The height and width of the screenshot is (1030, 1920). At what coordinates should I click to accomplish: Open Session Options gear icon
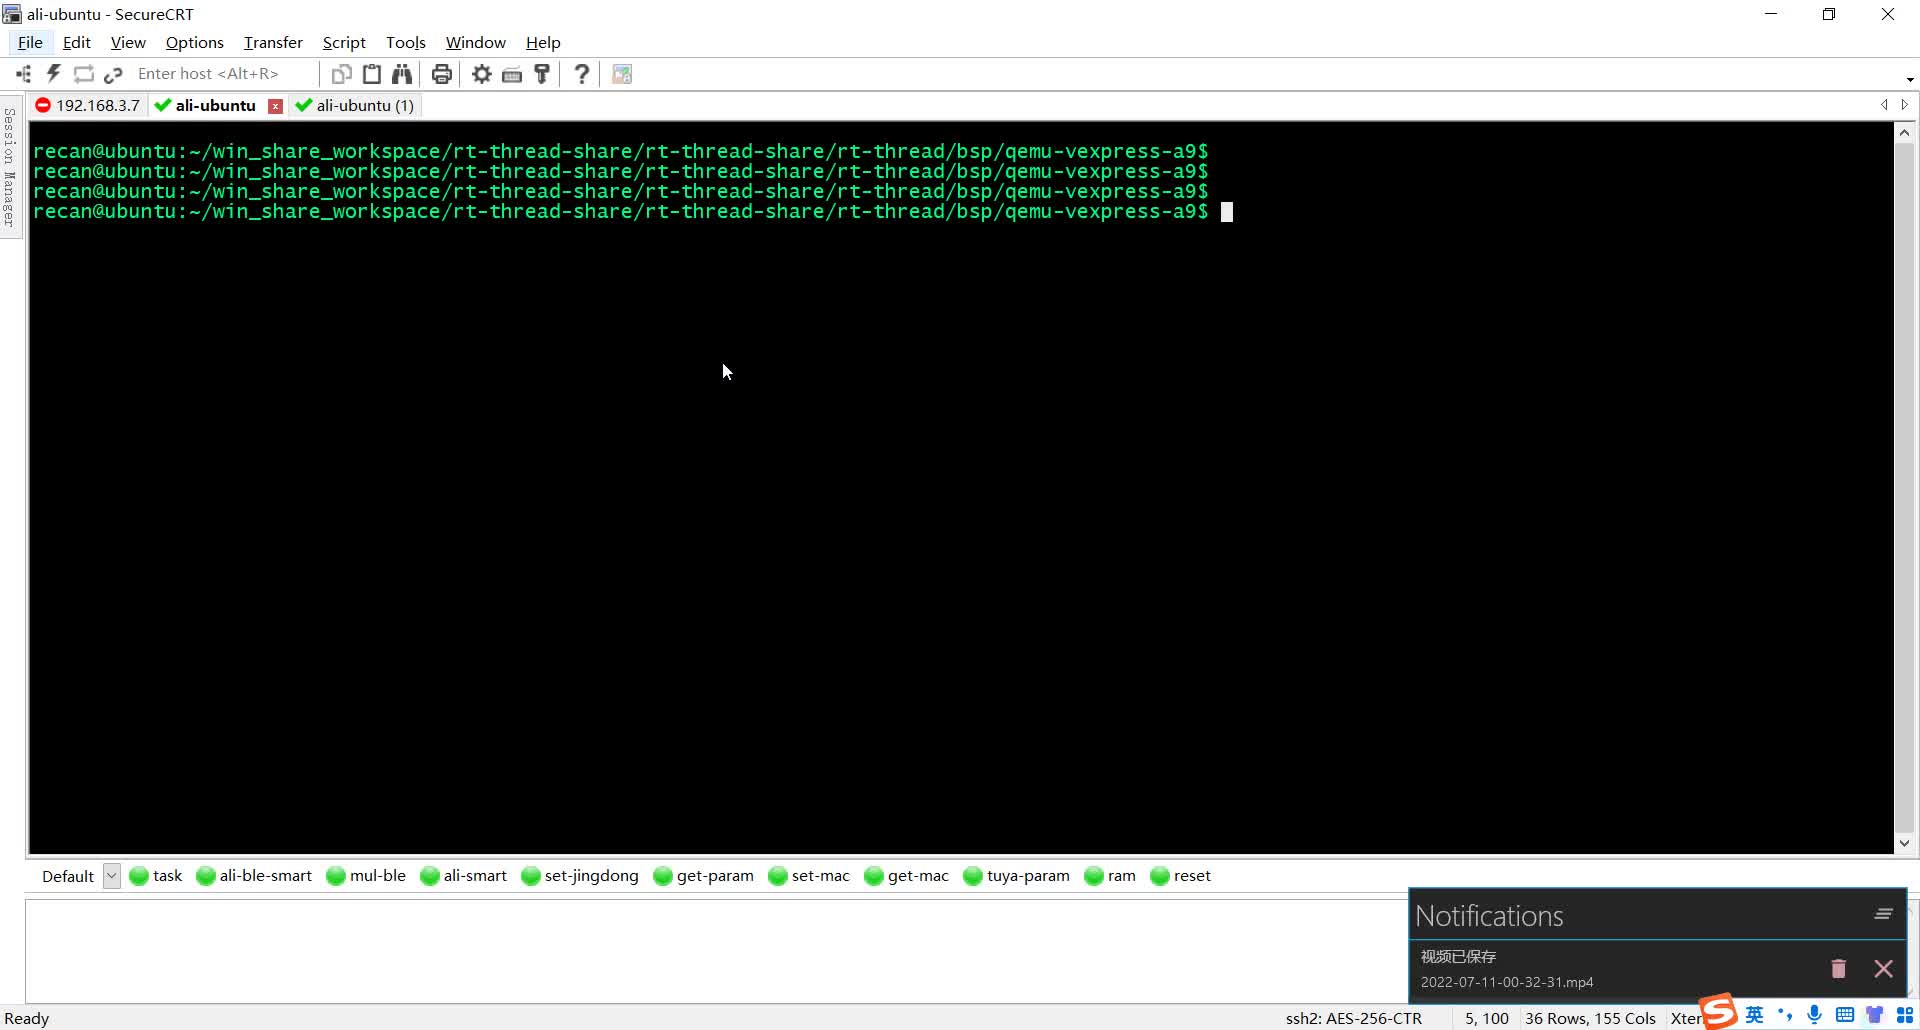pos(482,74)
